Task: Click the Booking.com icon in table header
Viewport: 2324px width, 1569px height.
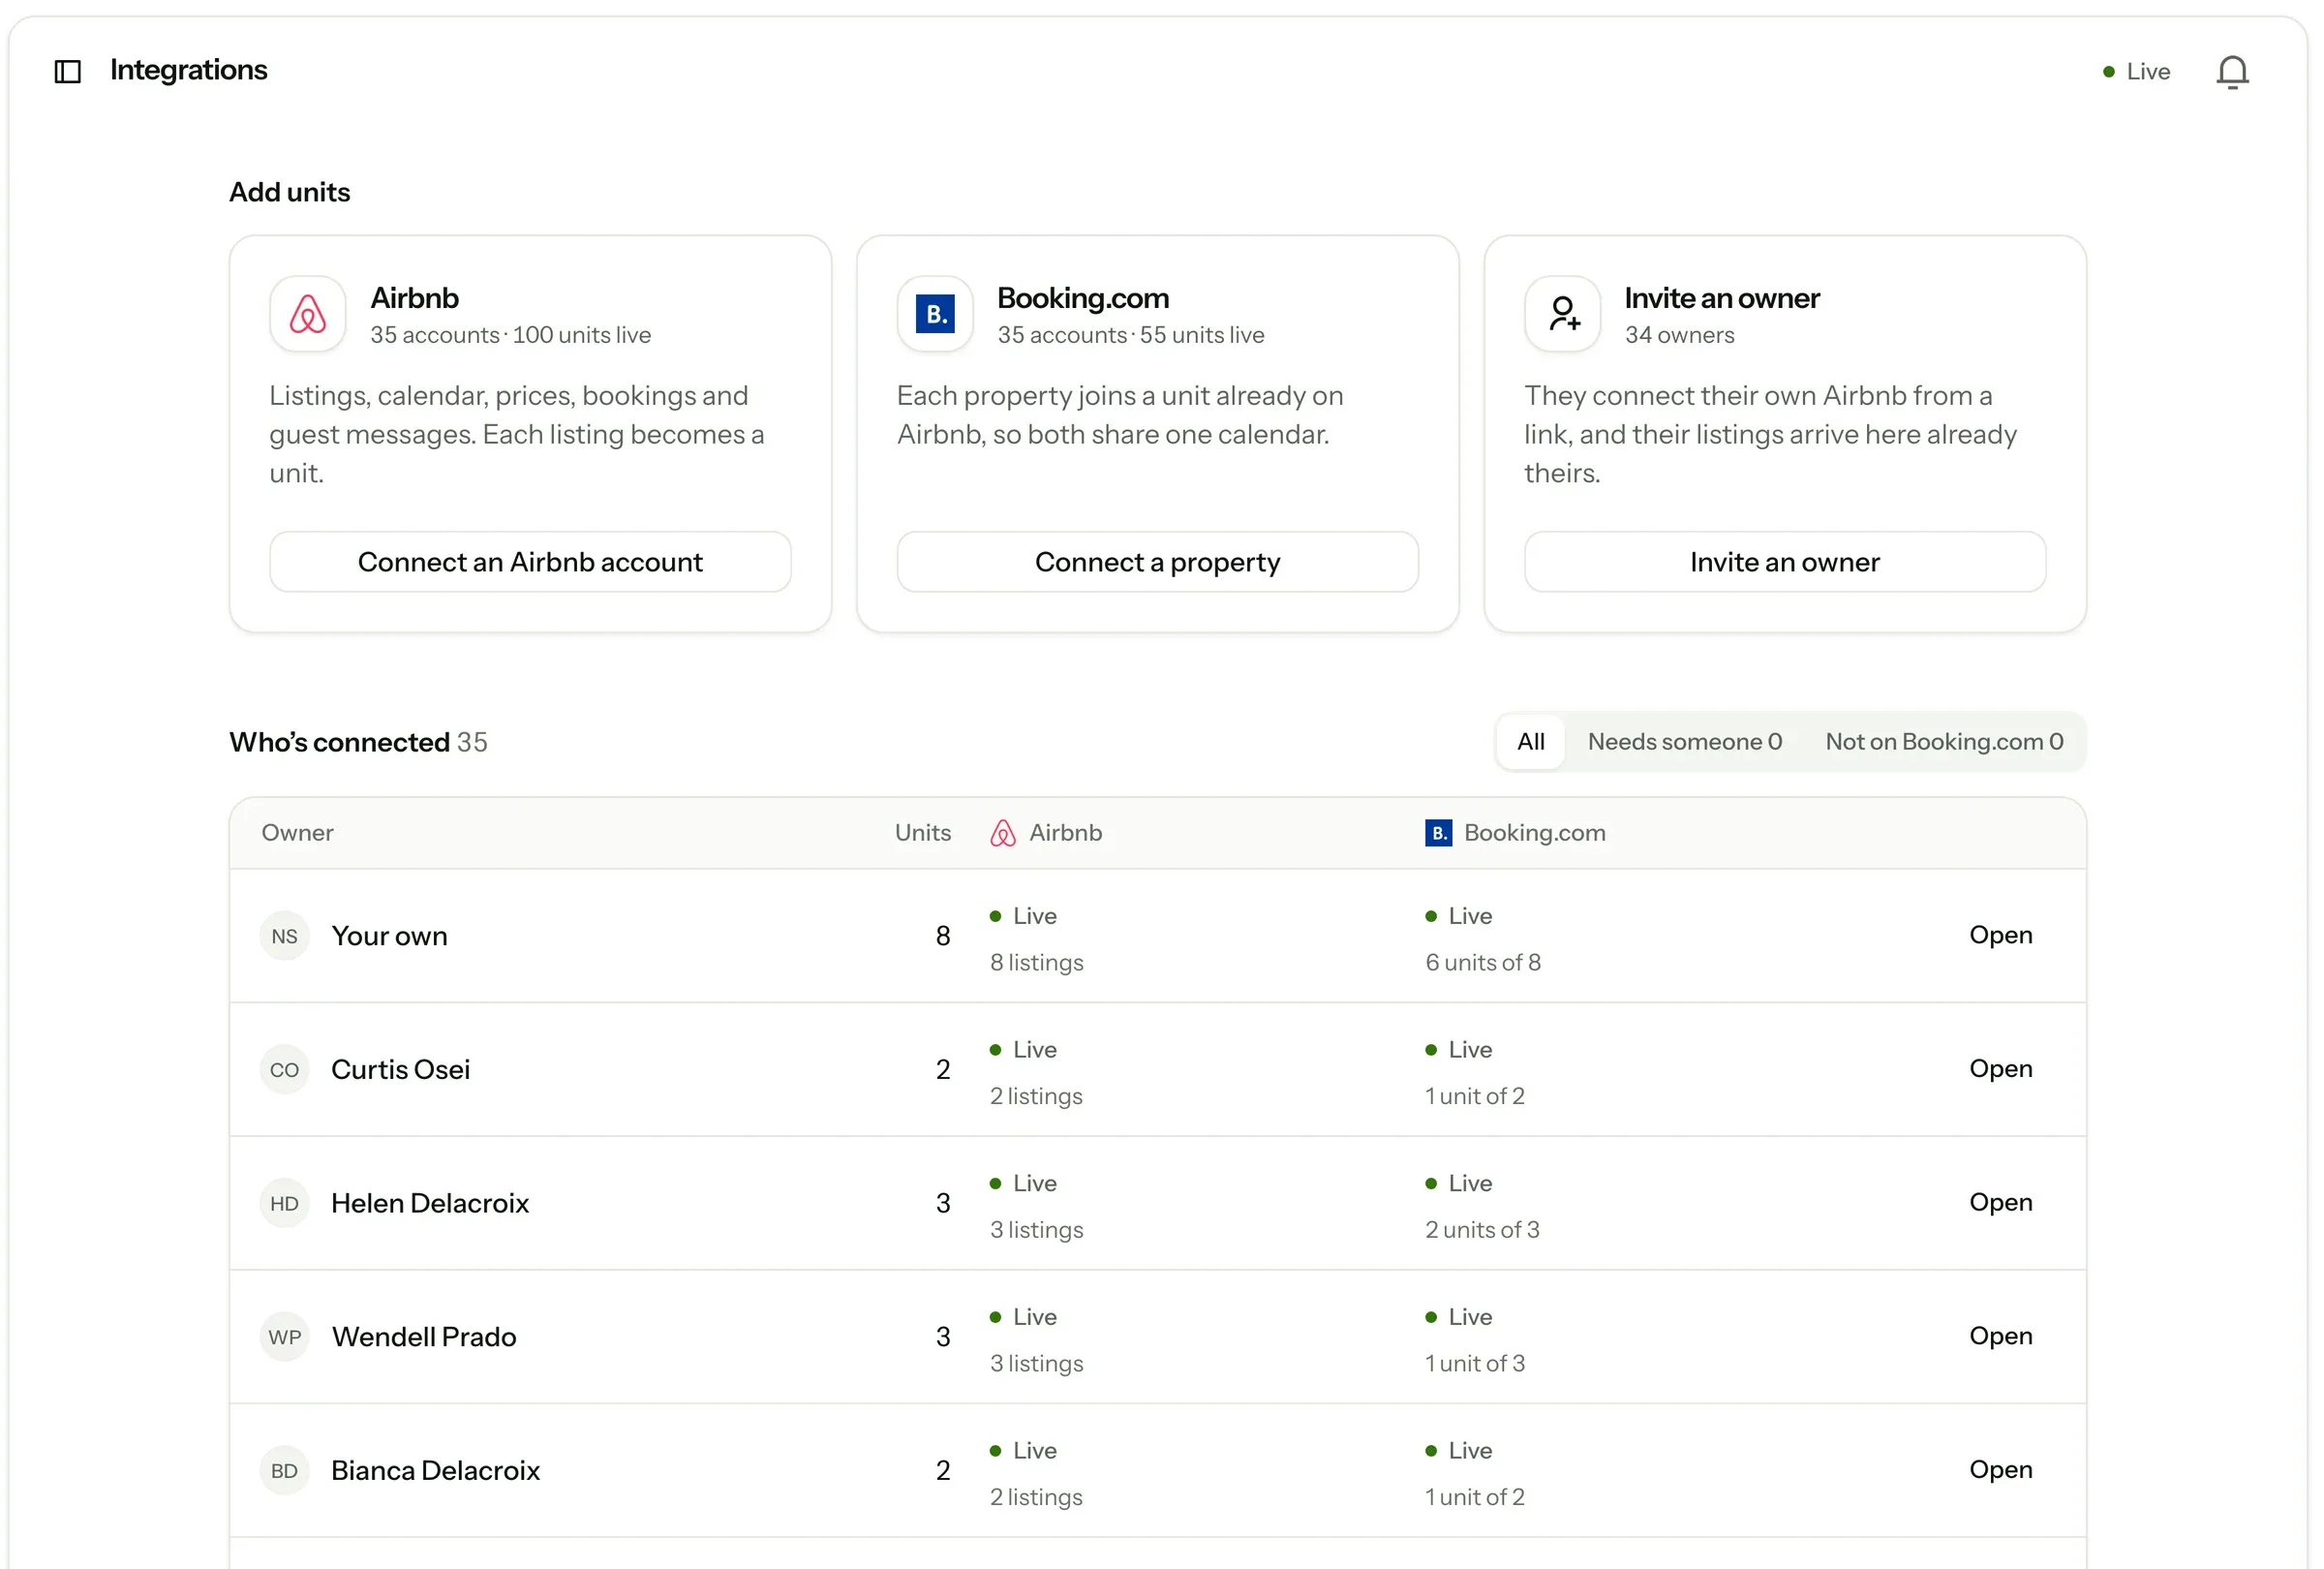Action: point(1437,833)
